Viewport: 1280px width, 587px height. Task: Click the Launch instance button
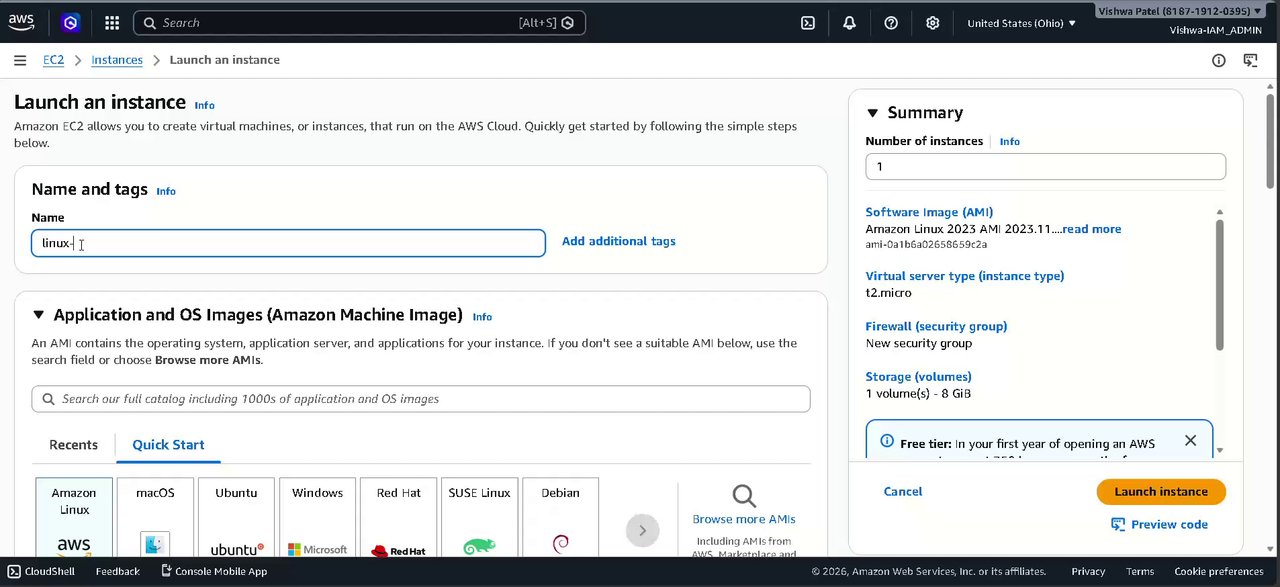1160,491
